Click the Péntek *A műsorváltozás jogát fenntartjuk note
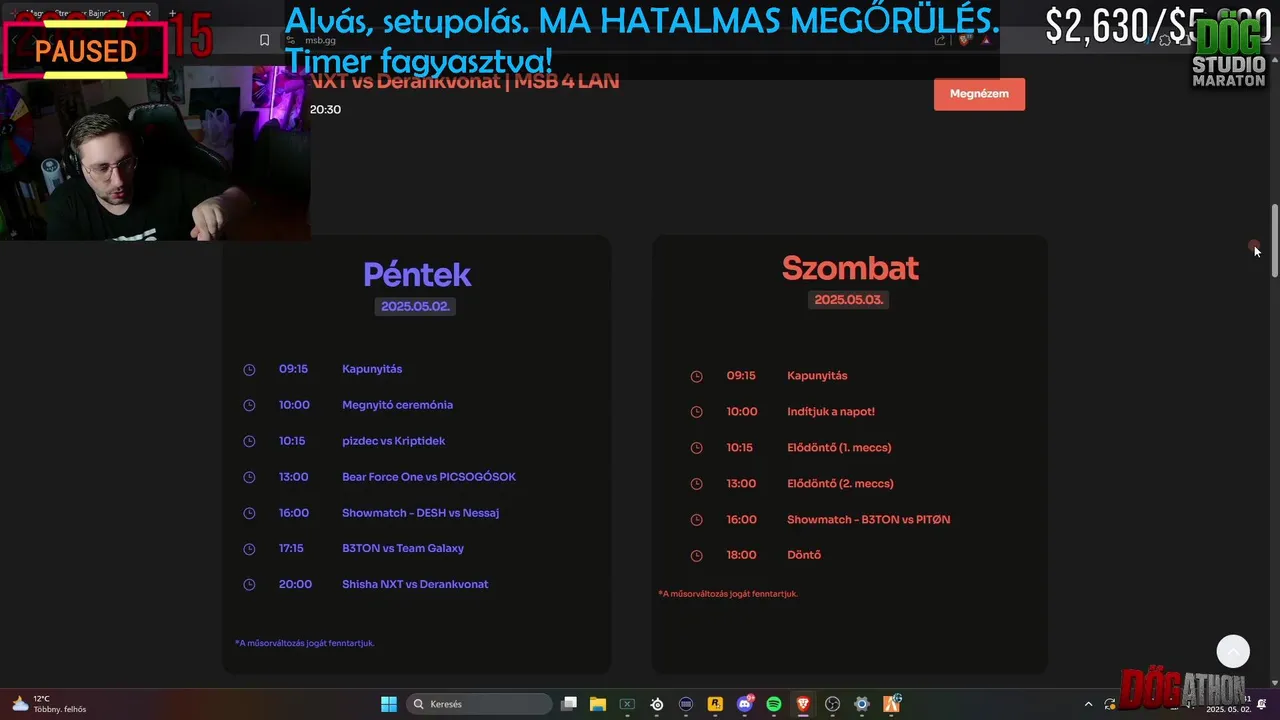This screenshot has height=720, width=1280. click(x=304, y=643)
